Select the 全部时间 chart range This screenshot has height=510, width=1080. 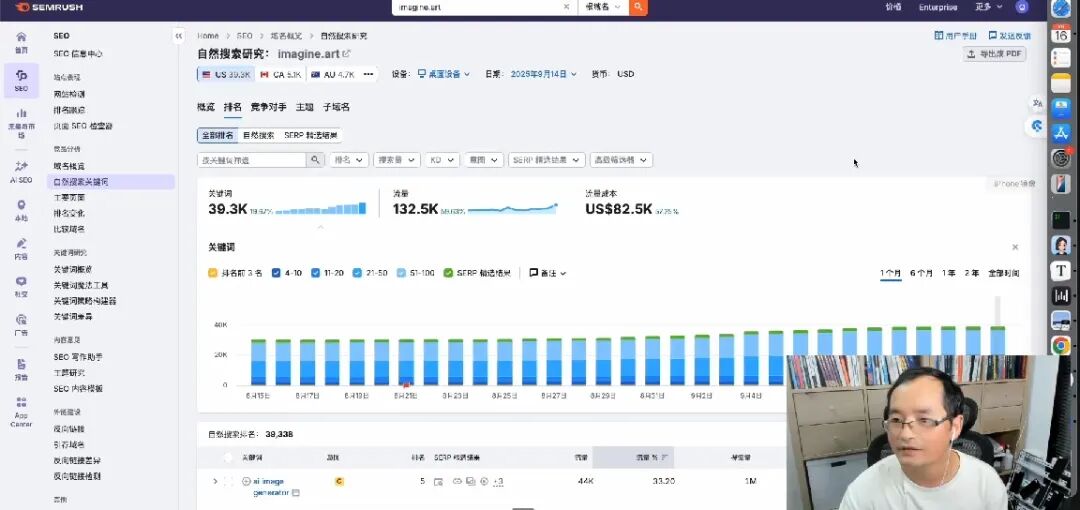coord(1004,273)
